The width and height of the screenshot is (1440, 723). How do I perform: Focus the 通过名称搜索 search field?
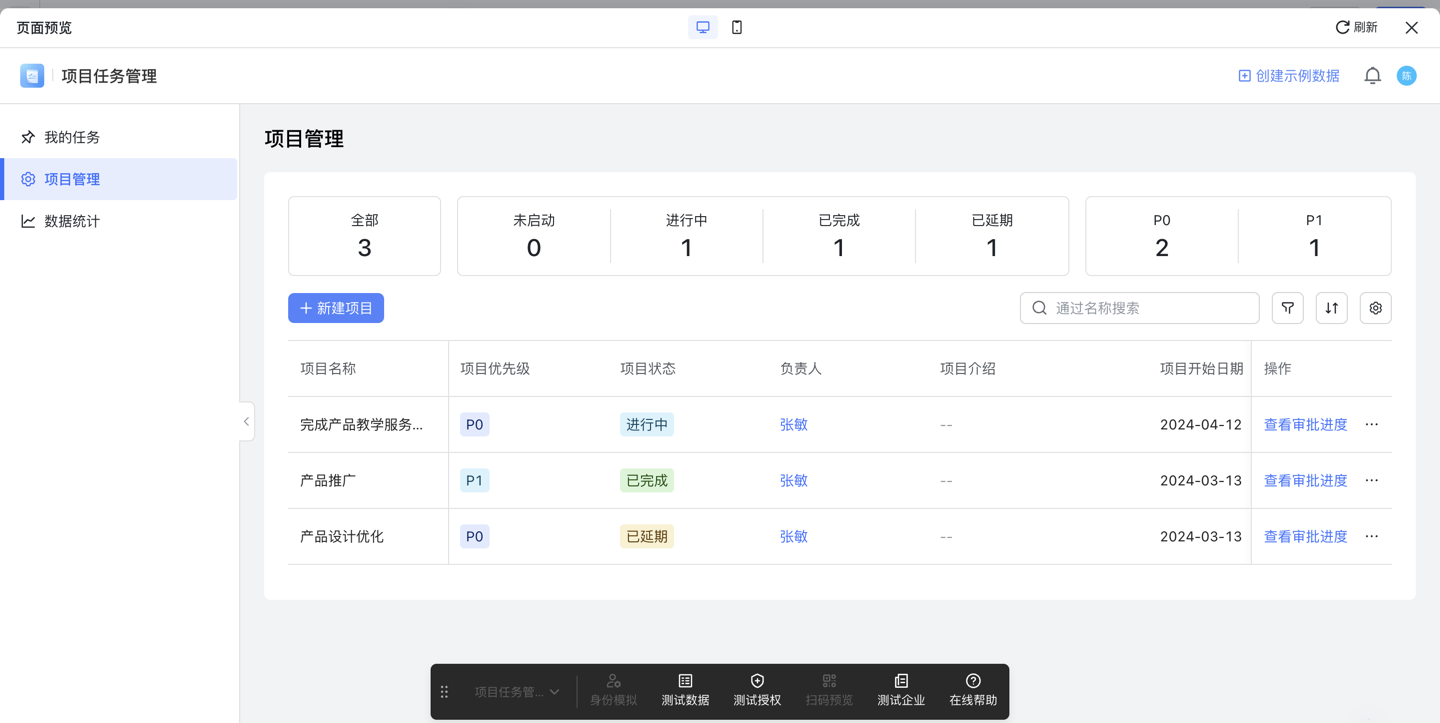click(x=1139, y=308)
